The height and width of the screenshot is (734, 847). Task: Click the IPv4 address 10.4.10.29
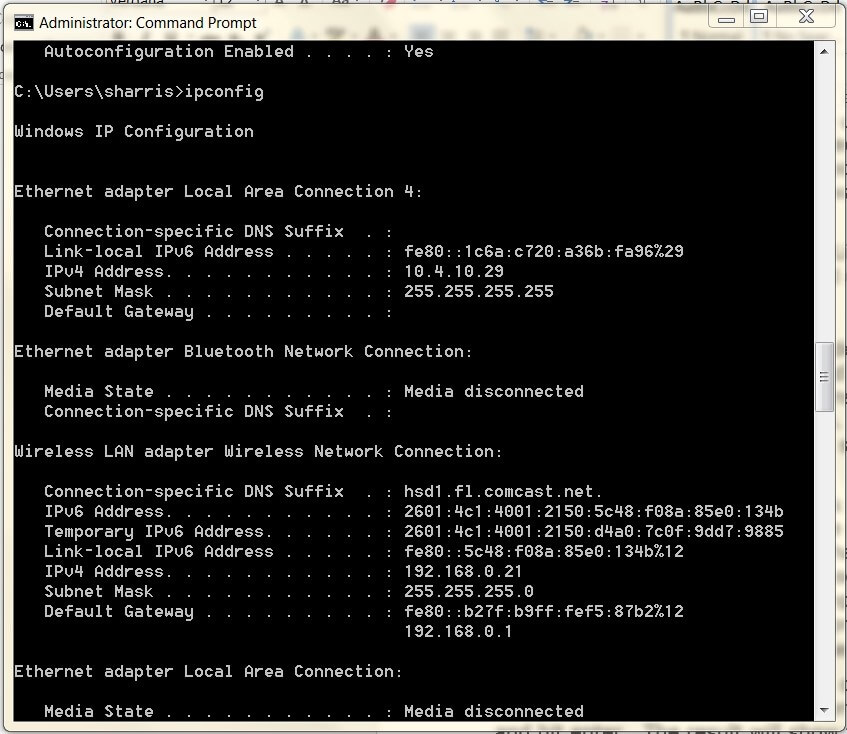coord(453,272)
